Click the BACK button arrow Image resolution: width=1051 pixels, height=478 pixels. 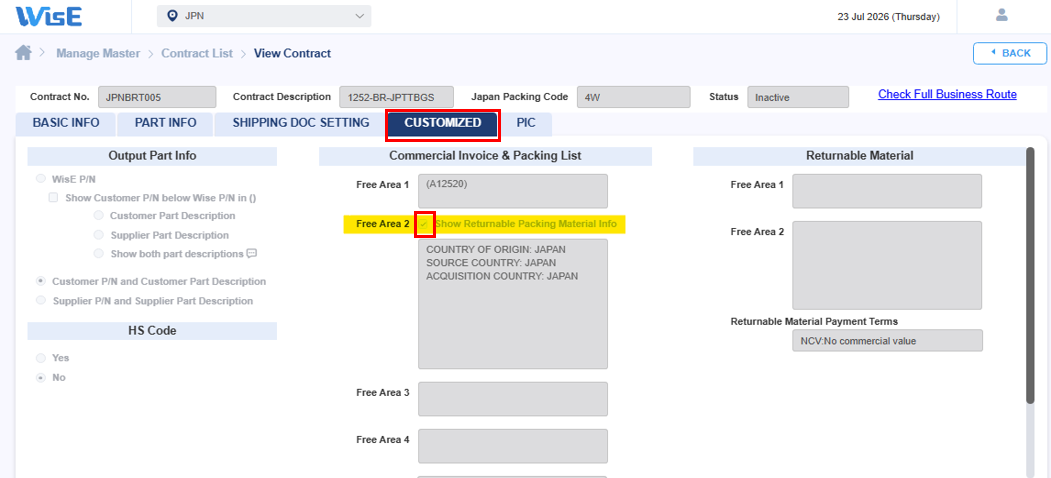[x=993, y=53]
